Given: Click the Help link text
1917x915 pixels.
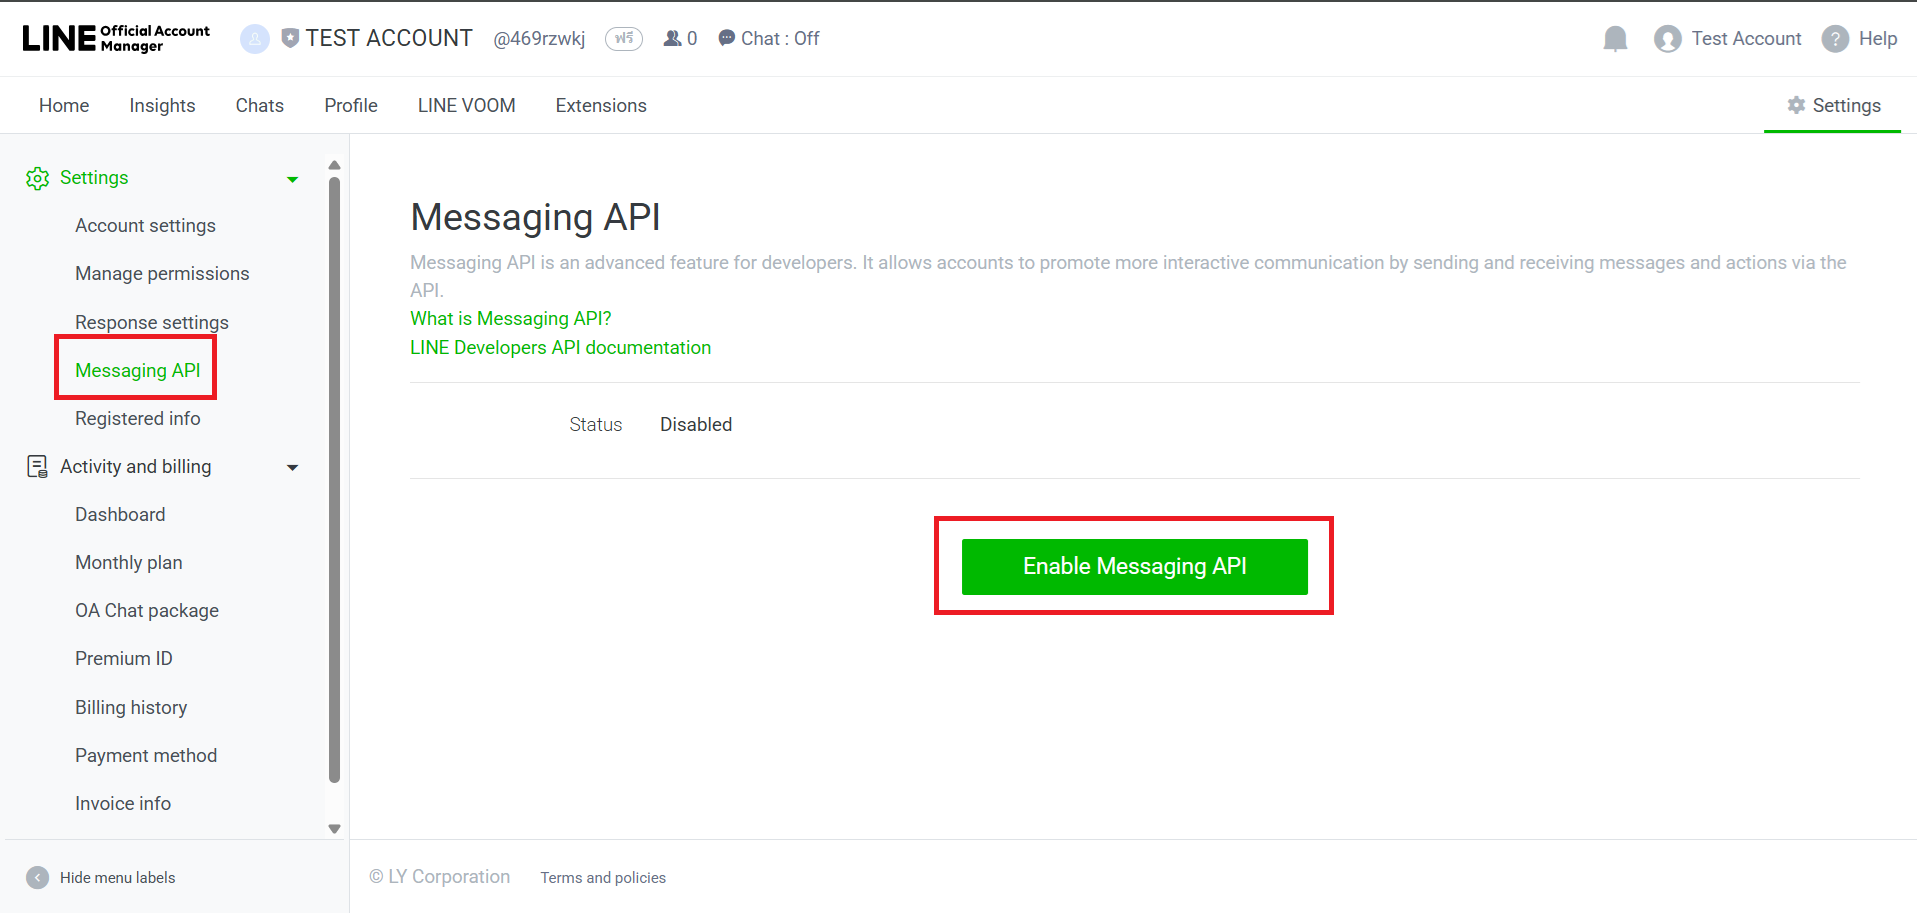Looking at the screenshot, I should coord(1878,38).
